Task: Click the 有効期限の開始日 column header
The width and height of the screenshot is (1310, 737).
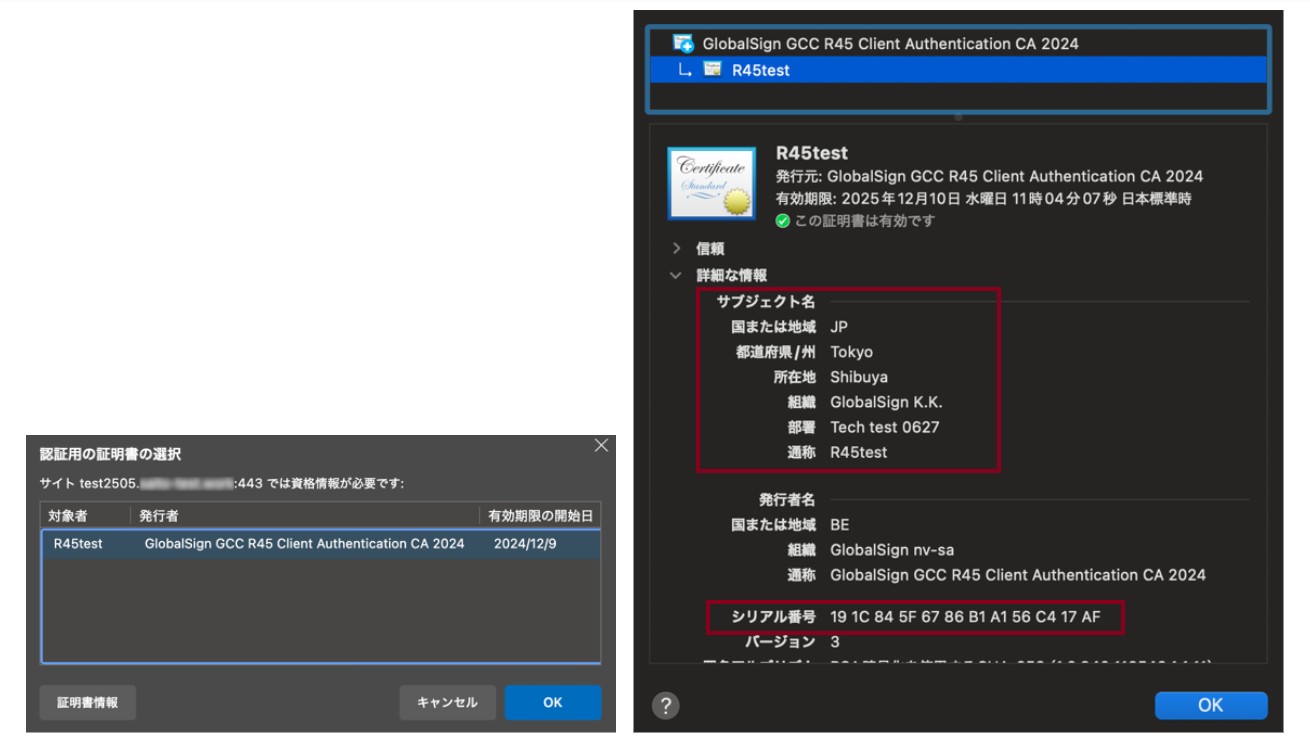Action: point(538,515)
